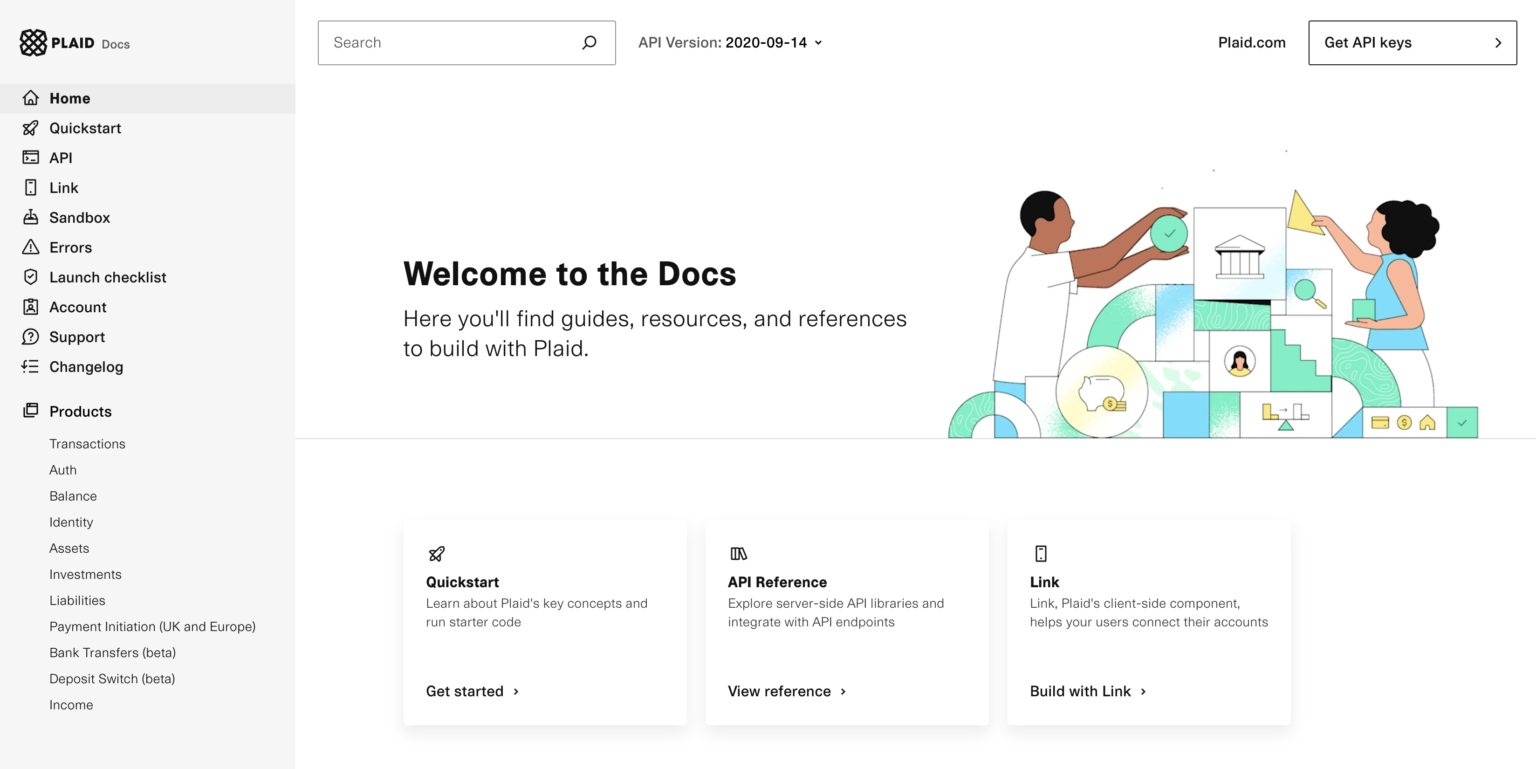Click the books icon on API Reference card
The height and width of the screenshot is (769, 1536).
(738, 553)
